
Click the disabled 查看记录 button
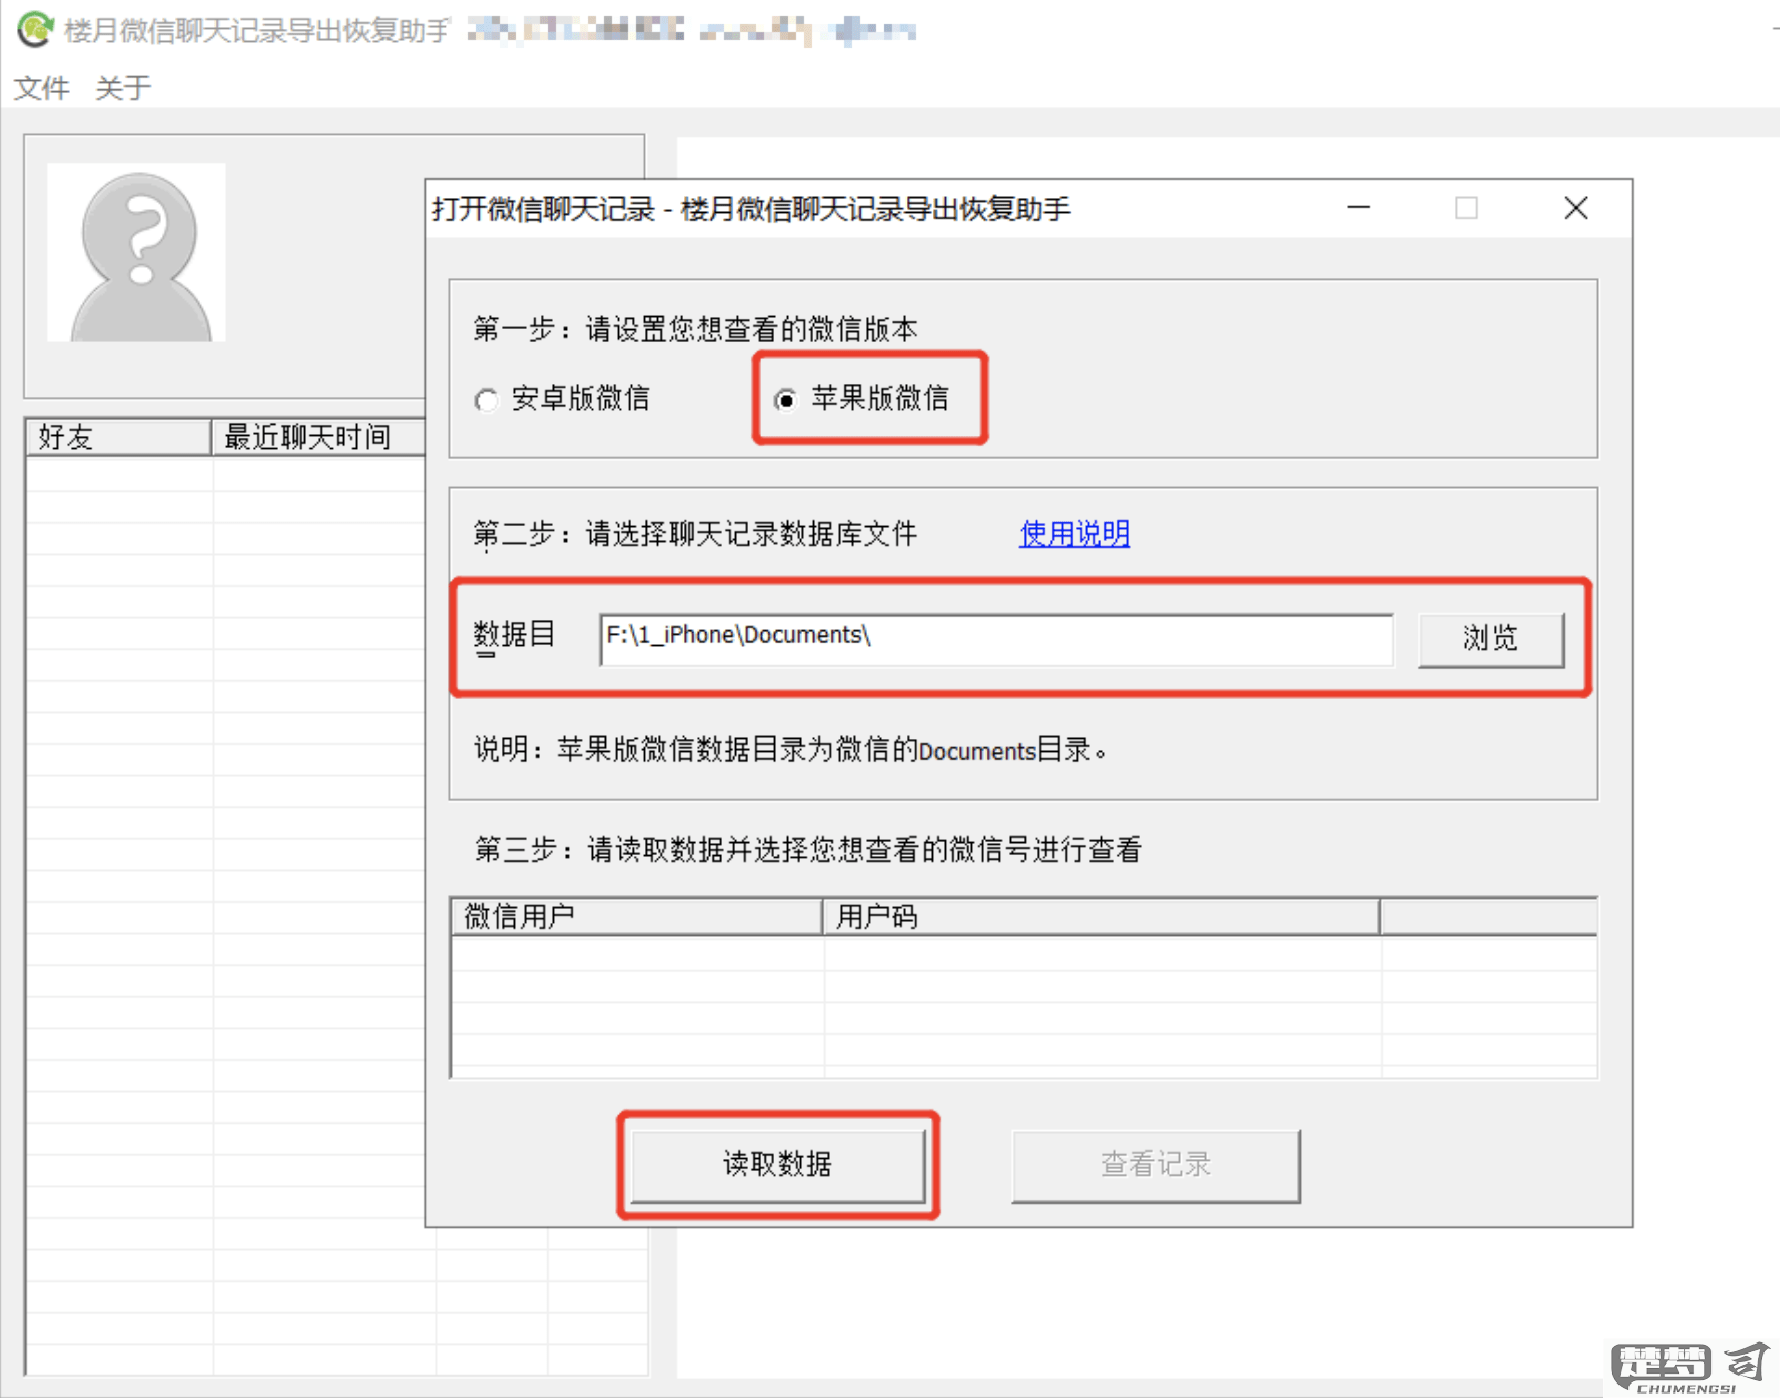pyautogui.click(x=1156, y=1165)
